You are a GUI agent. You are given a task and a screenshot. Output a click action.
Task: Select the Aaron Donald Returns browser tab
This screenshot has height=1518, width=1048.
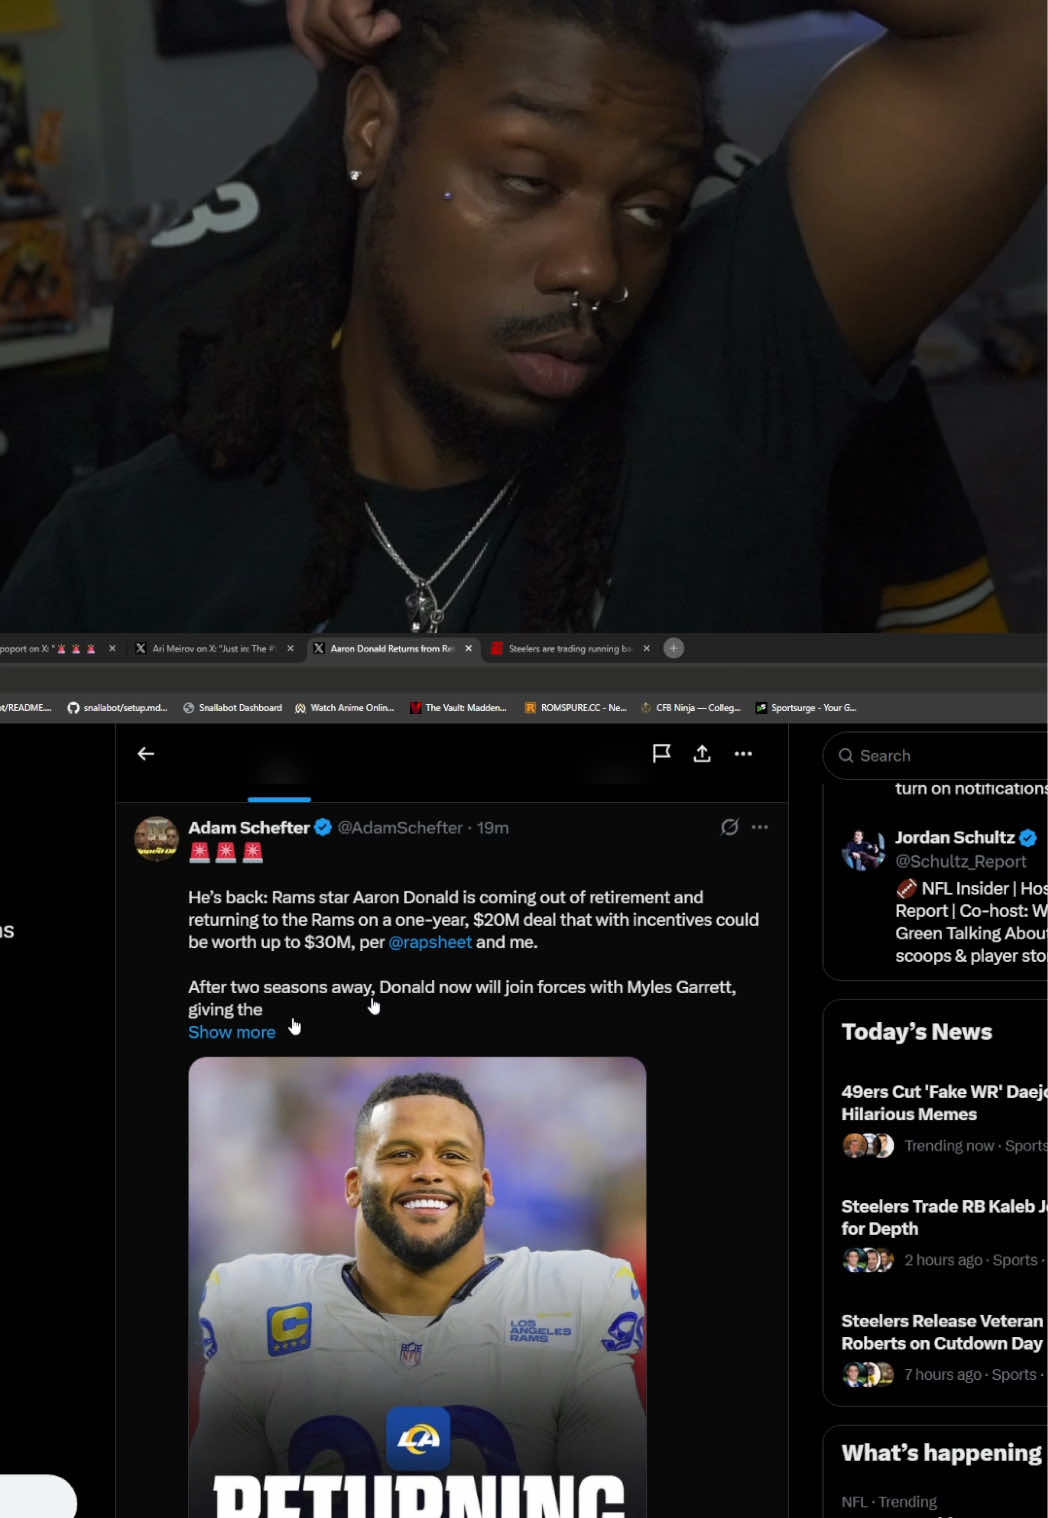click(x=392, y=648)
